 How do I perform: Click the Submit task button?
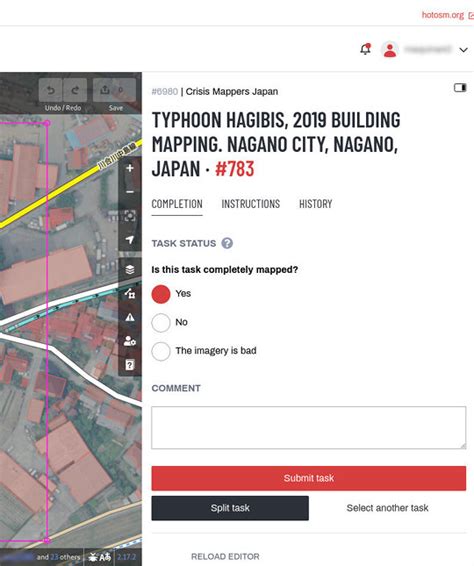click(309, 478)
